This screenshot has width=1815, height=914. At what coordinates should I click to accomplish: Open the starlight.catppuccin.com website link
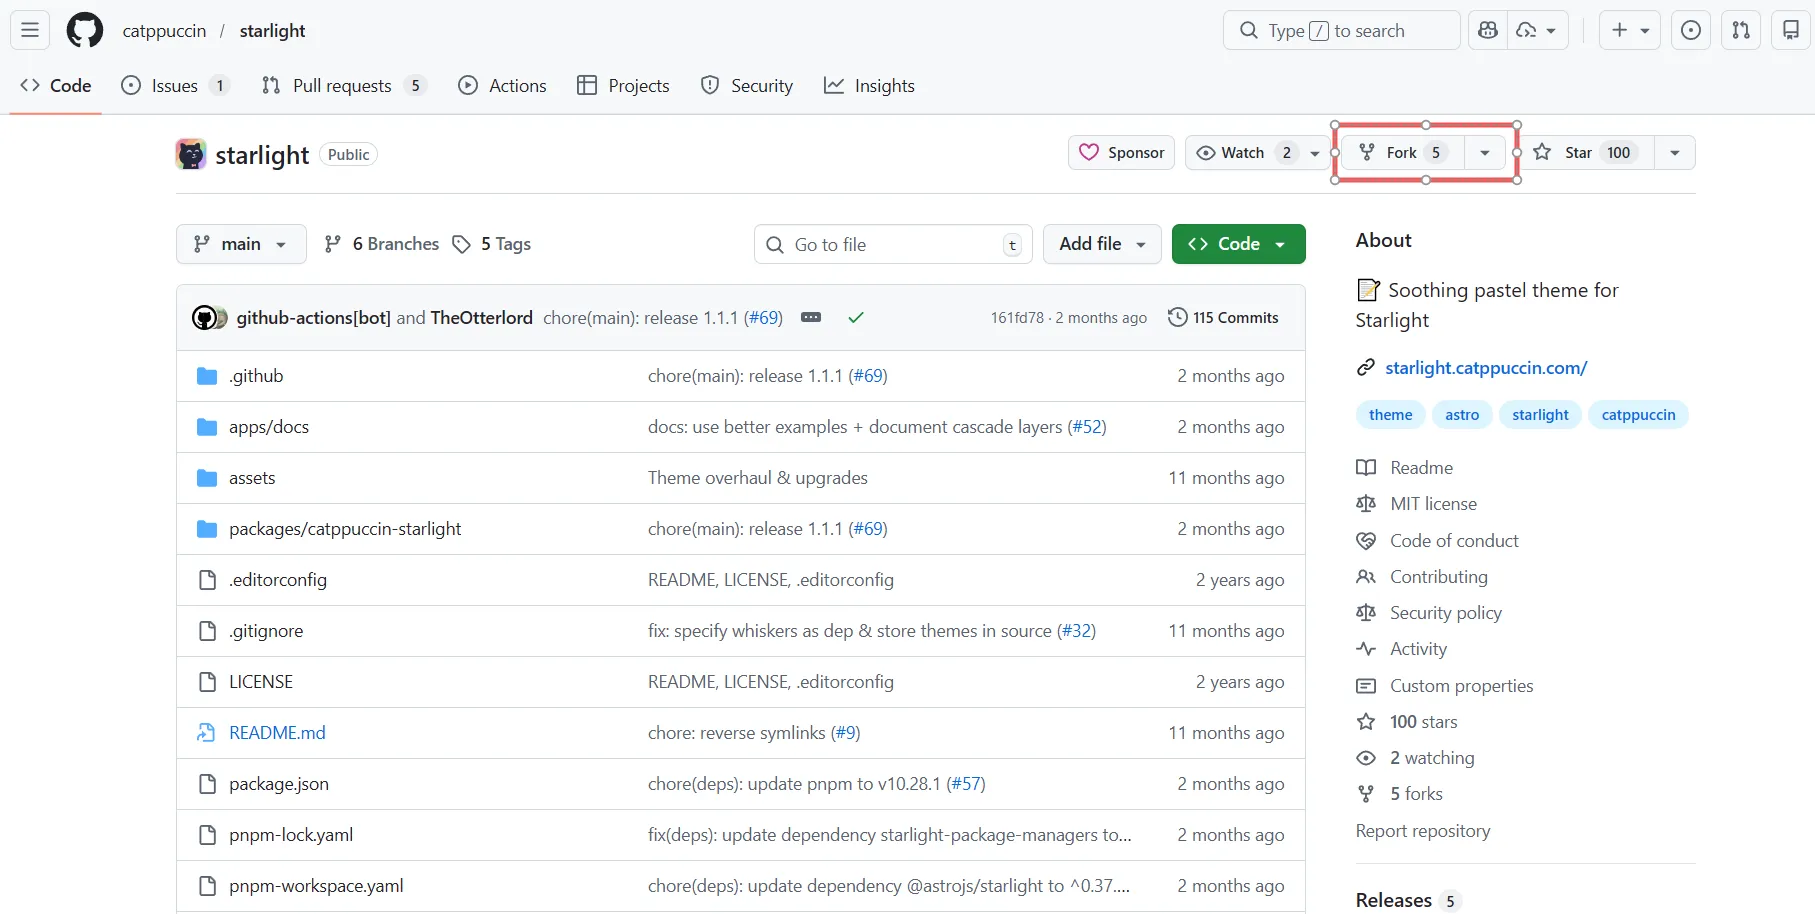1486,368
